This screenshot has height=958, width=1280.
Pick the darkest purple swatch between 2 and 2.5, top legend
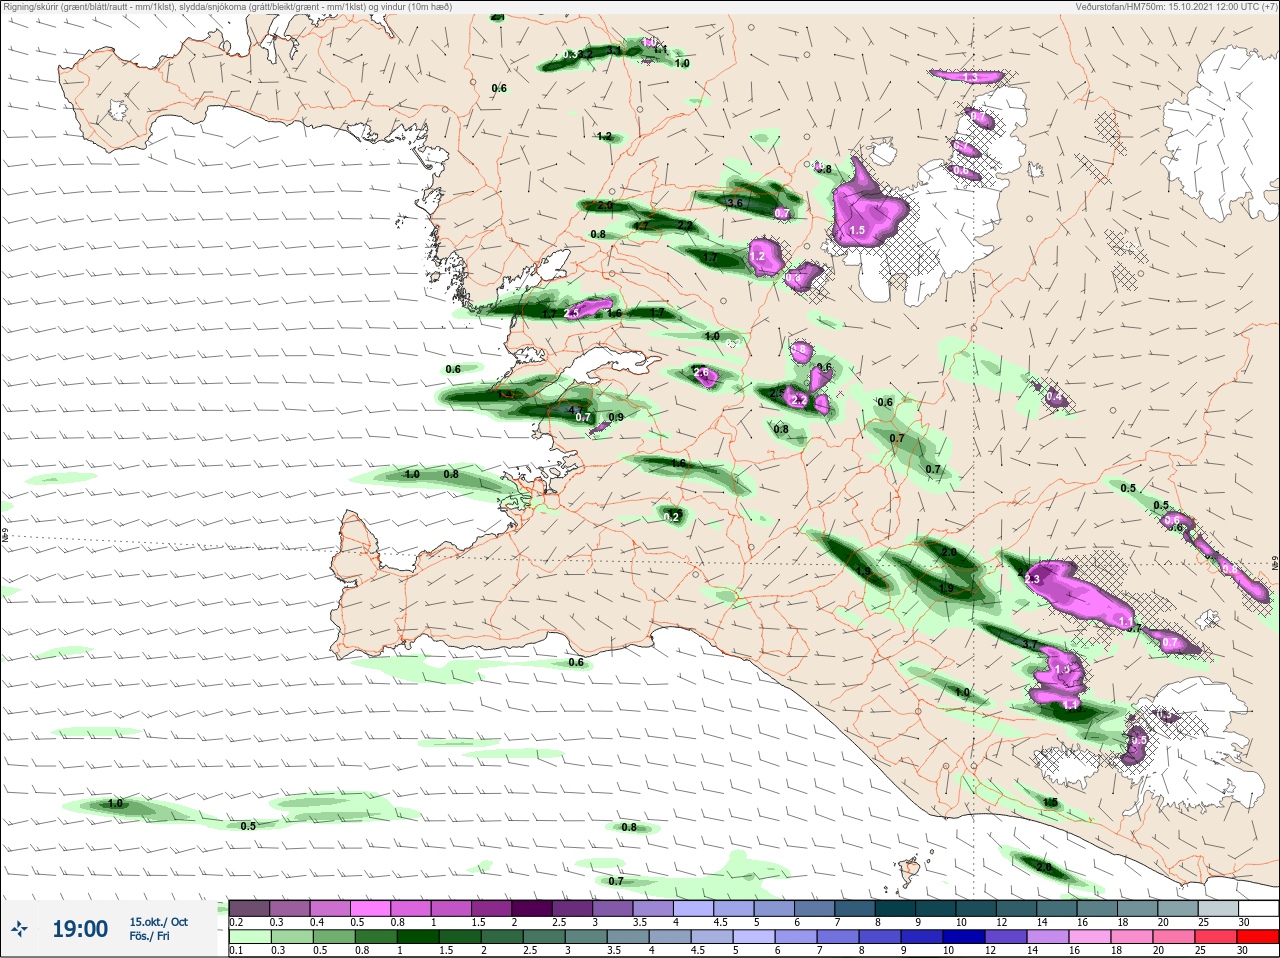(x=534, y=907)
